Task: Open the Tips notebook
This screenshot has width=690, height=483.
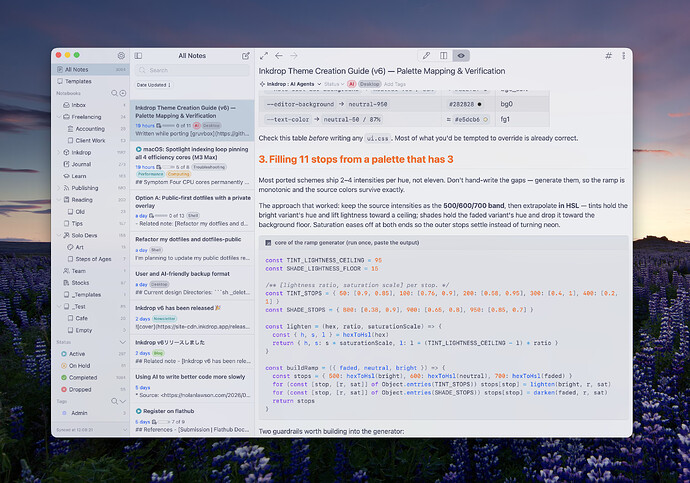Action: 91,223
